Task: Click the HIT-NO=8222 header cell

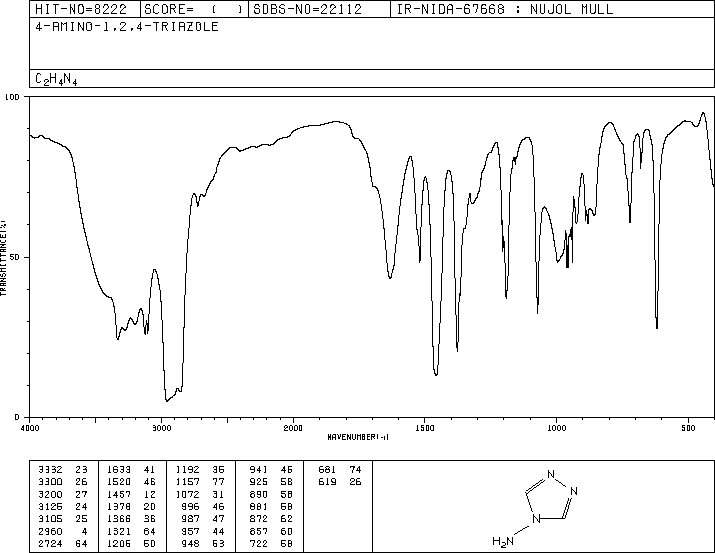Action: pos(85,9)
